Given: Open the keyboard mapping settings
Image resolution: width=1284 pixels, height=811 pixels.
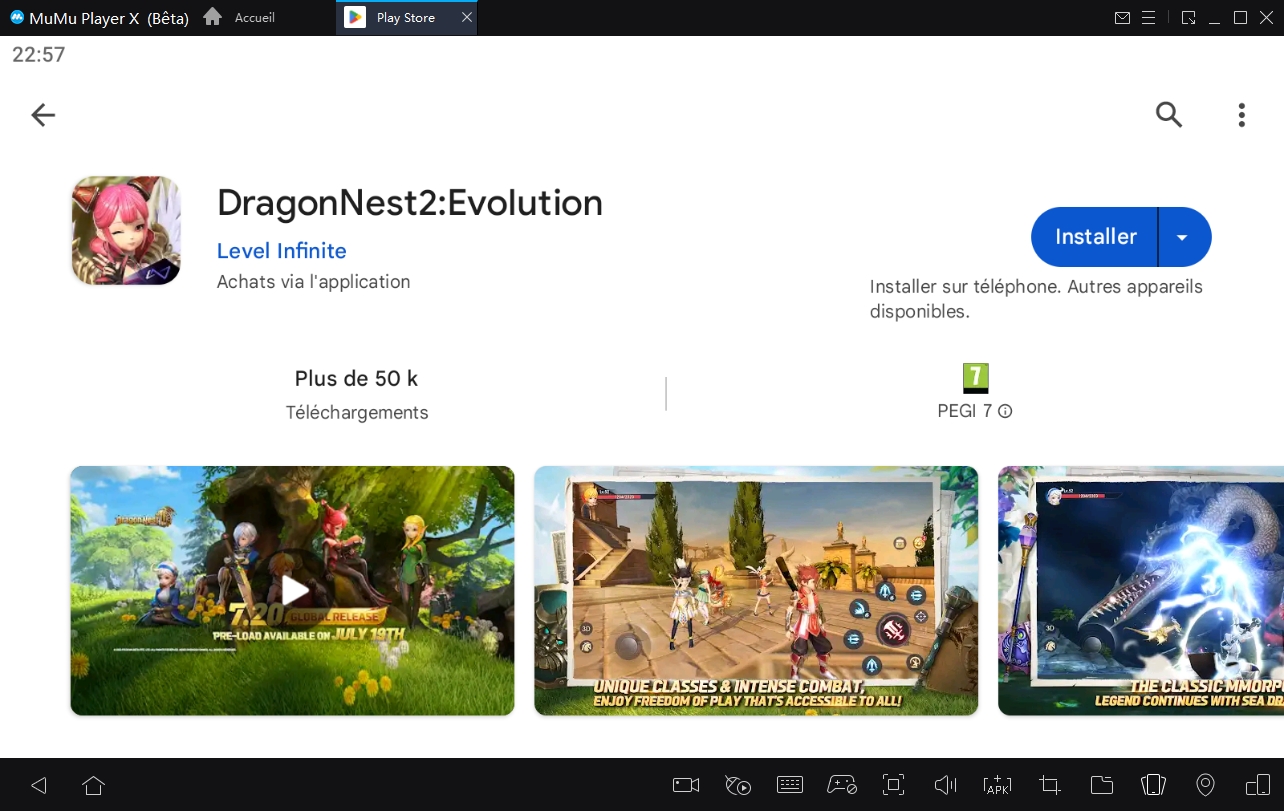Looking at the screenshot, I should pos(790,785).
